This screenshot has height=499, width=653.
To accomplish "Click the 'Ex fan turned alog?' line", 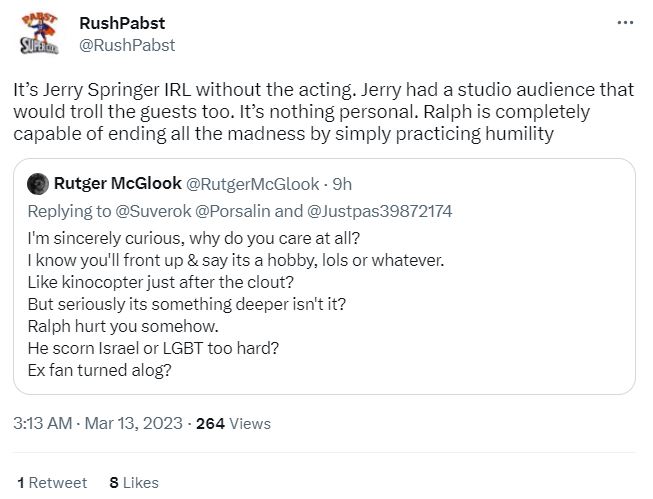I will pyautogui.click(x=100, y=370).
